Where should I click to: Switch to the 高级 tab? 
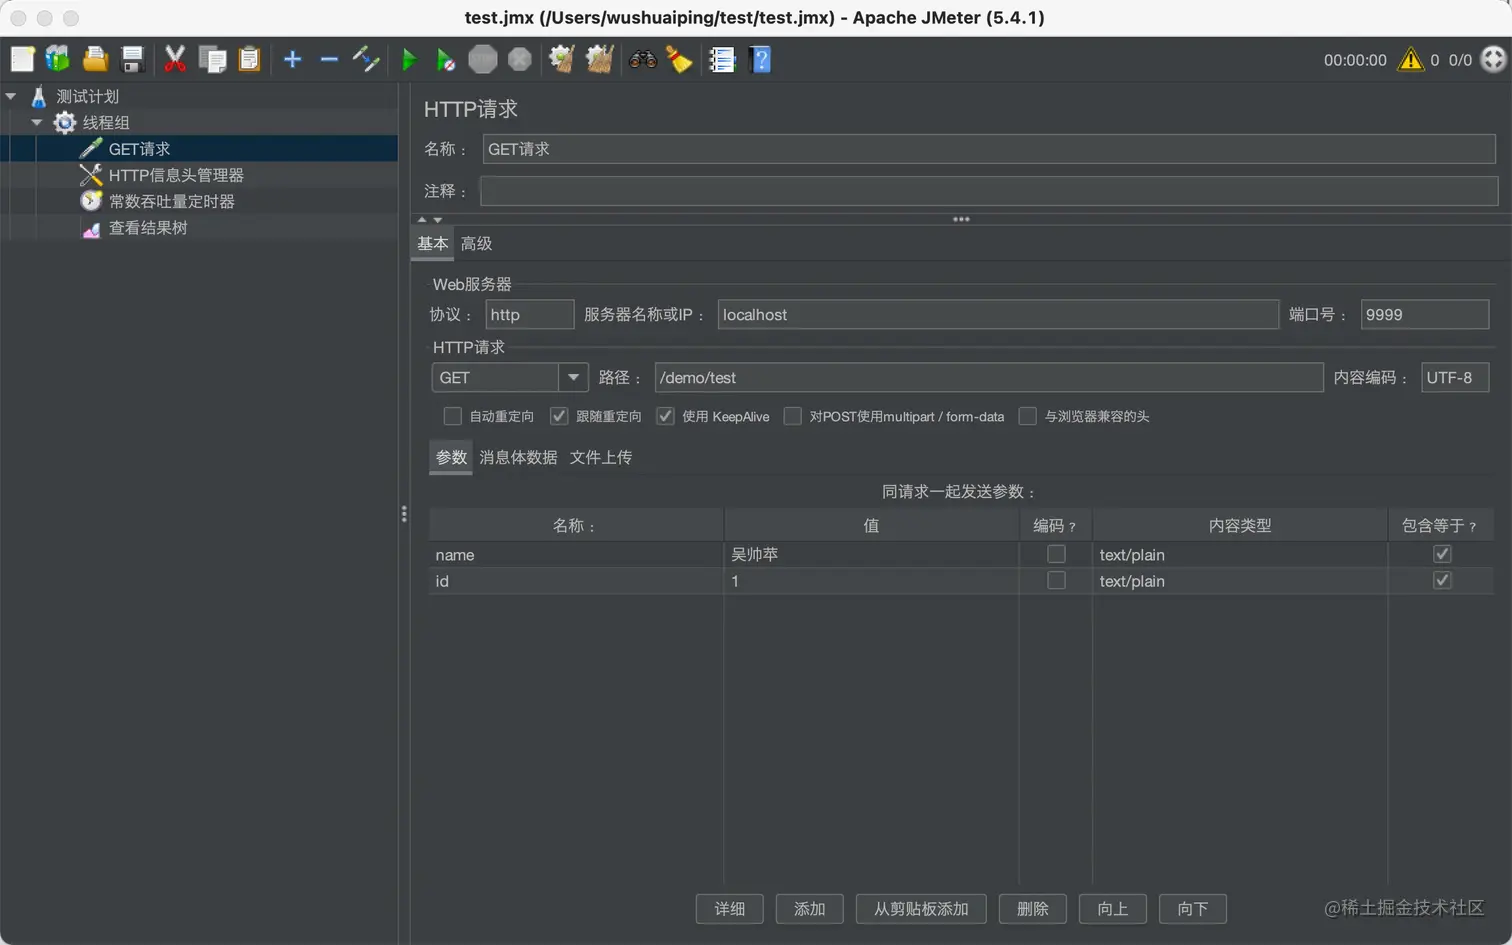[476, 244]
